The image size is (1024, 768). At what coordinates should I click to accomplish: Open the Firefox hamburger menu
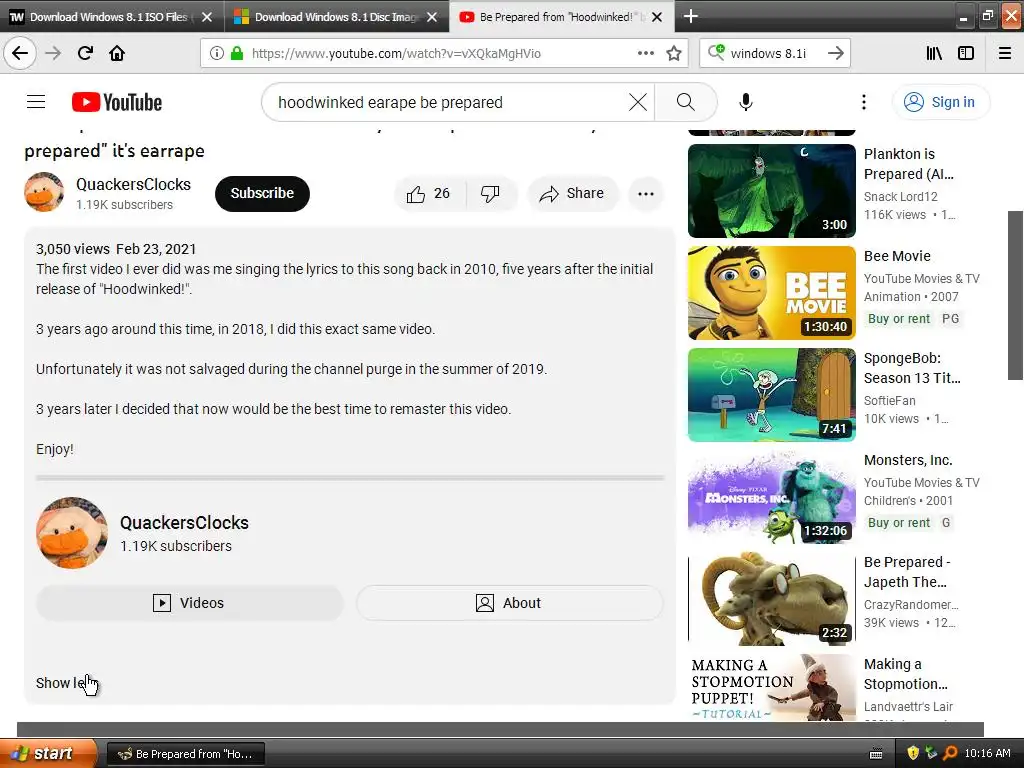click(1005, 53)
